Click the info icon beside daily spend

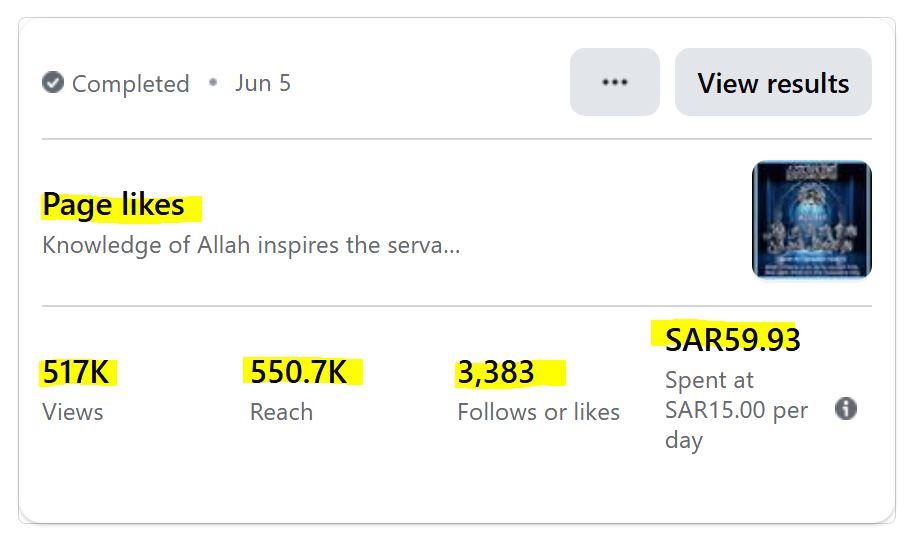(846, 409)
